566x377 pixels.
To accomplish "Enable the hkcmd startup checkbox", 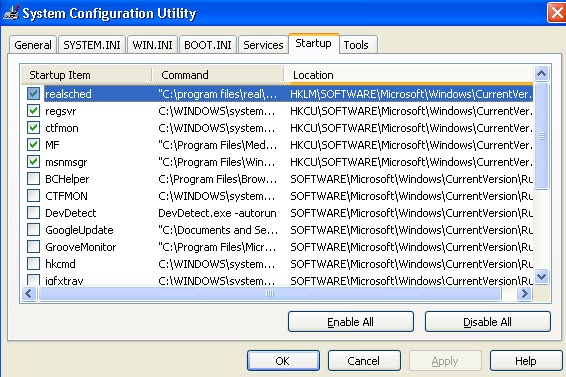I will tap(34, 264).
